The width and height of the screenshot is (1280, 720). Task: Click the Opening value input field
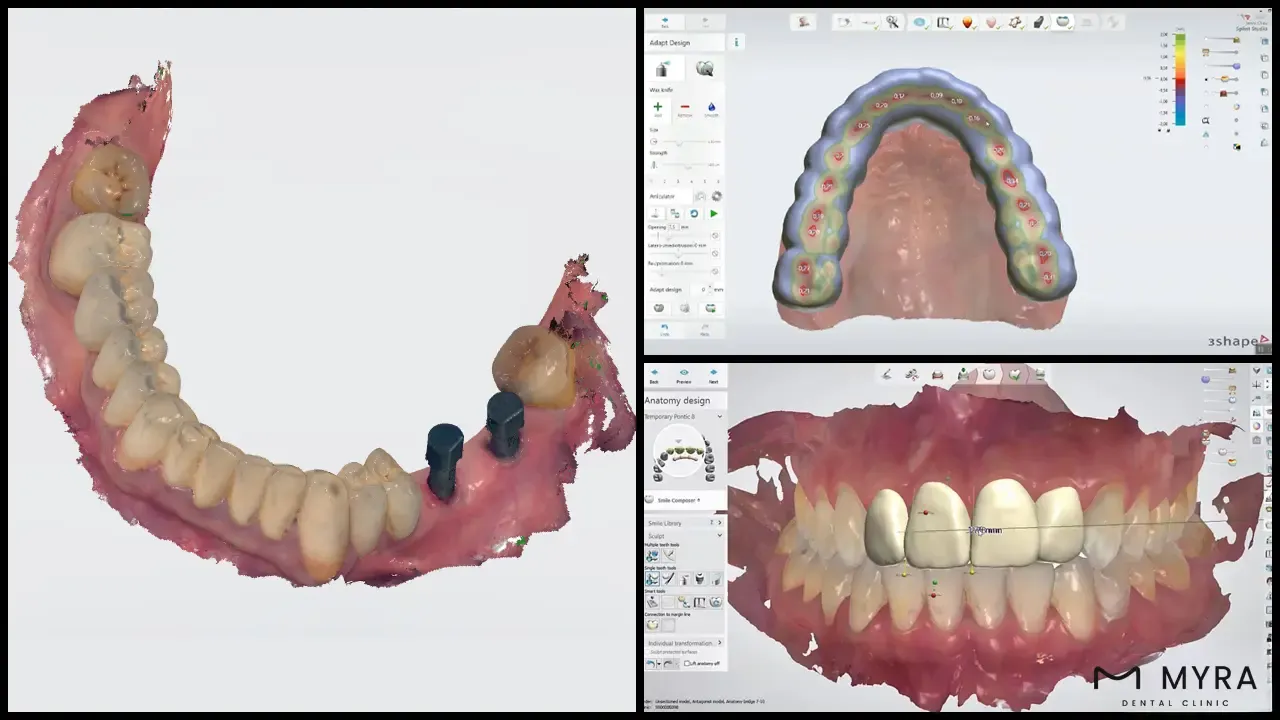673,227
